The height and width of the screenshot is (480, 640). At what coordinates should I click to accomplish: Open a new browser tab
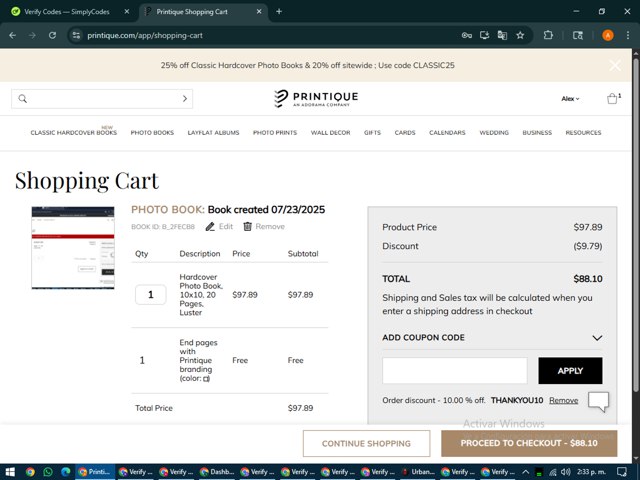(x=279, y=11)
